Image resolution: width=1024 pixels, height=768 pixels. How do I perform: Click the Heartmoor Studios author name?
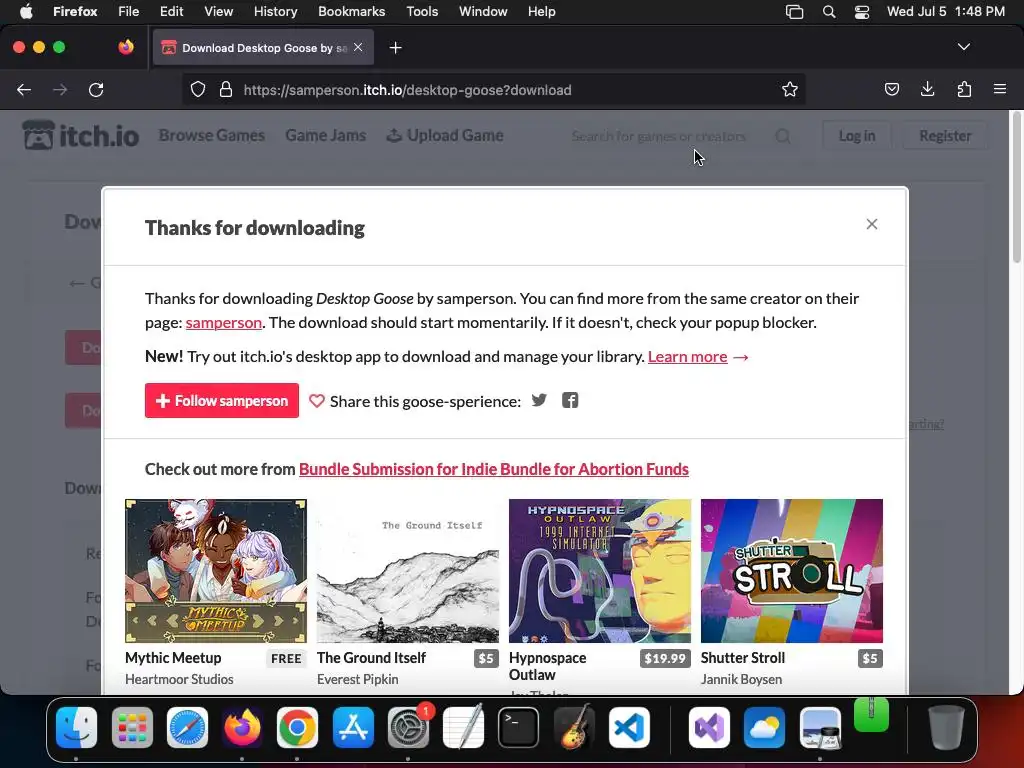click(179, 679)
